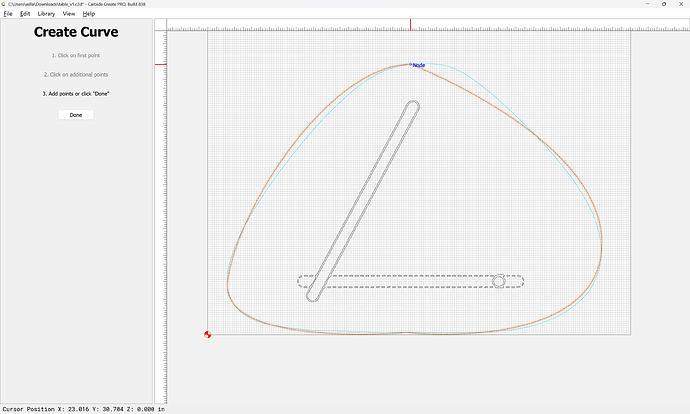Screen dimensions: 690x414
Task: Click the red marker on horizontal ruler
Action: click(410, 23)
